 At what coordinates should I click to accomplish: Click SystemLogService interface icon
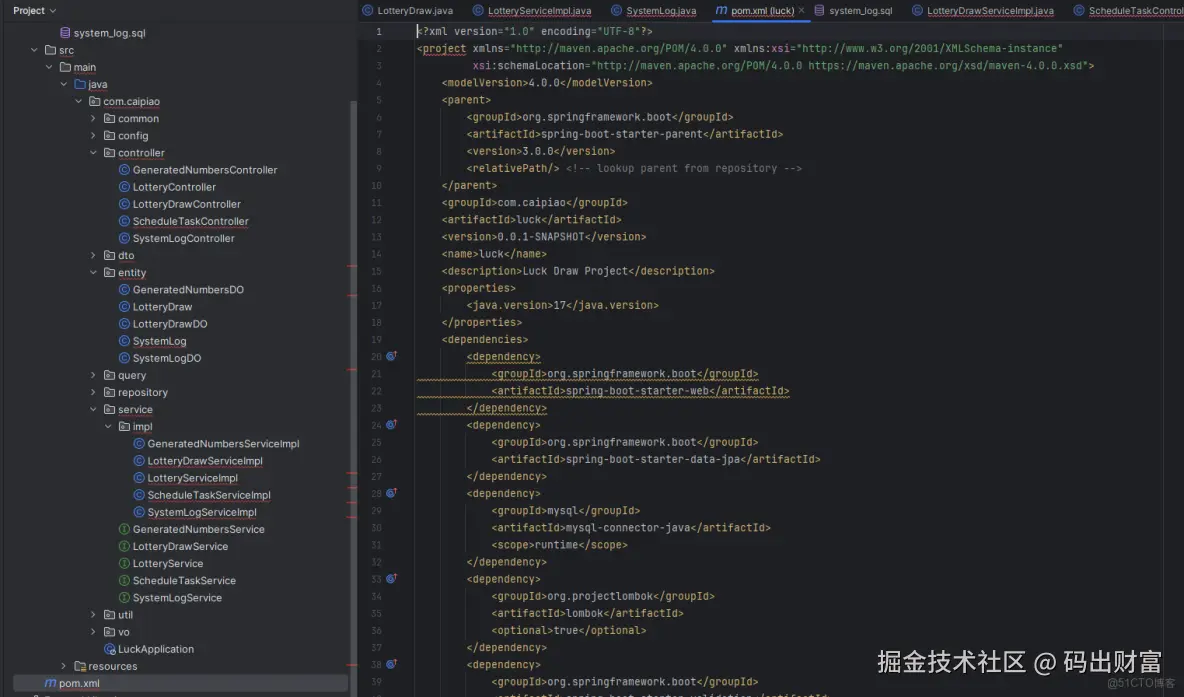[125, 597]
